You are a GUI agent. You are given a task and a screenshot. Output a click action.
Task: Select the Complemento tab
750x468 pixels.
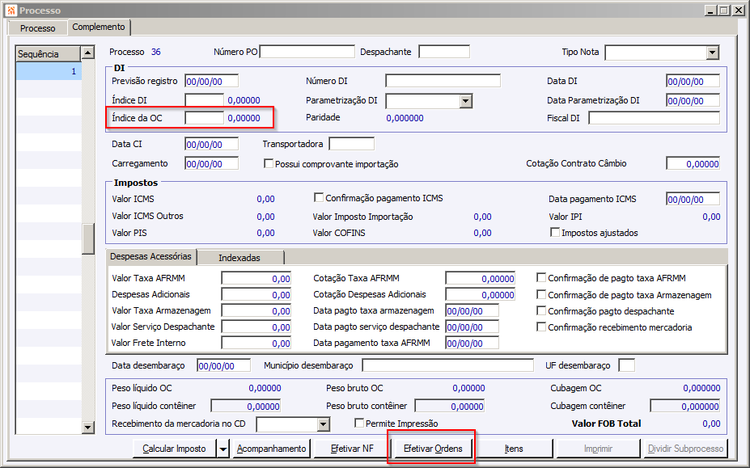(x=99, y=27)
